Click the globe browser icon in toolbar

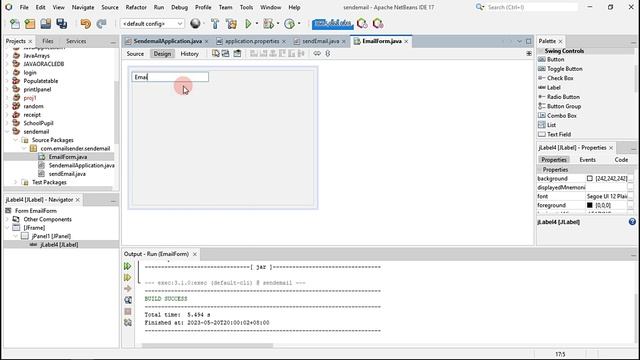(x=195, y=24)
